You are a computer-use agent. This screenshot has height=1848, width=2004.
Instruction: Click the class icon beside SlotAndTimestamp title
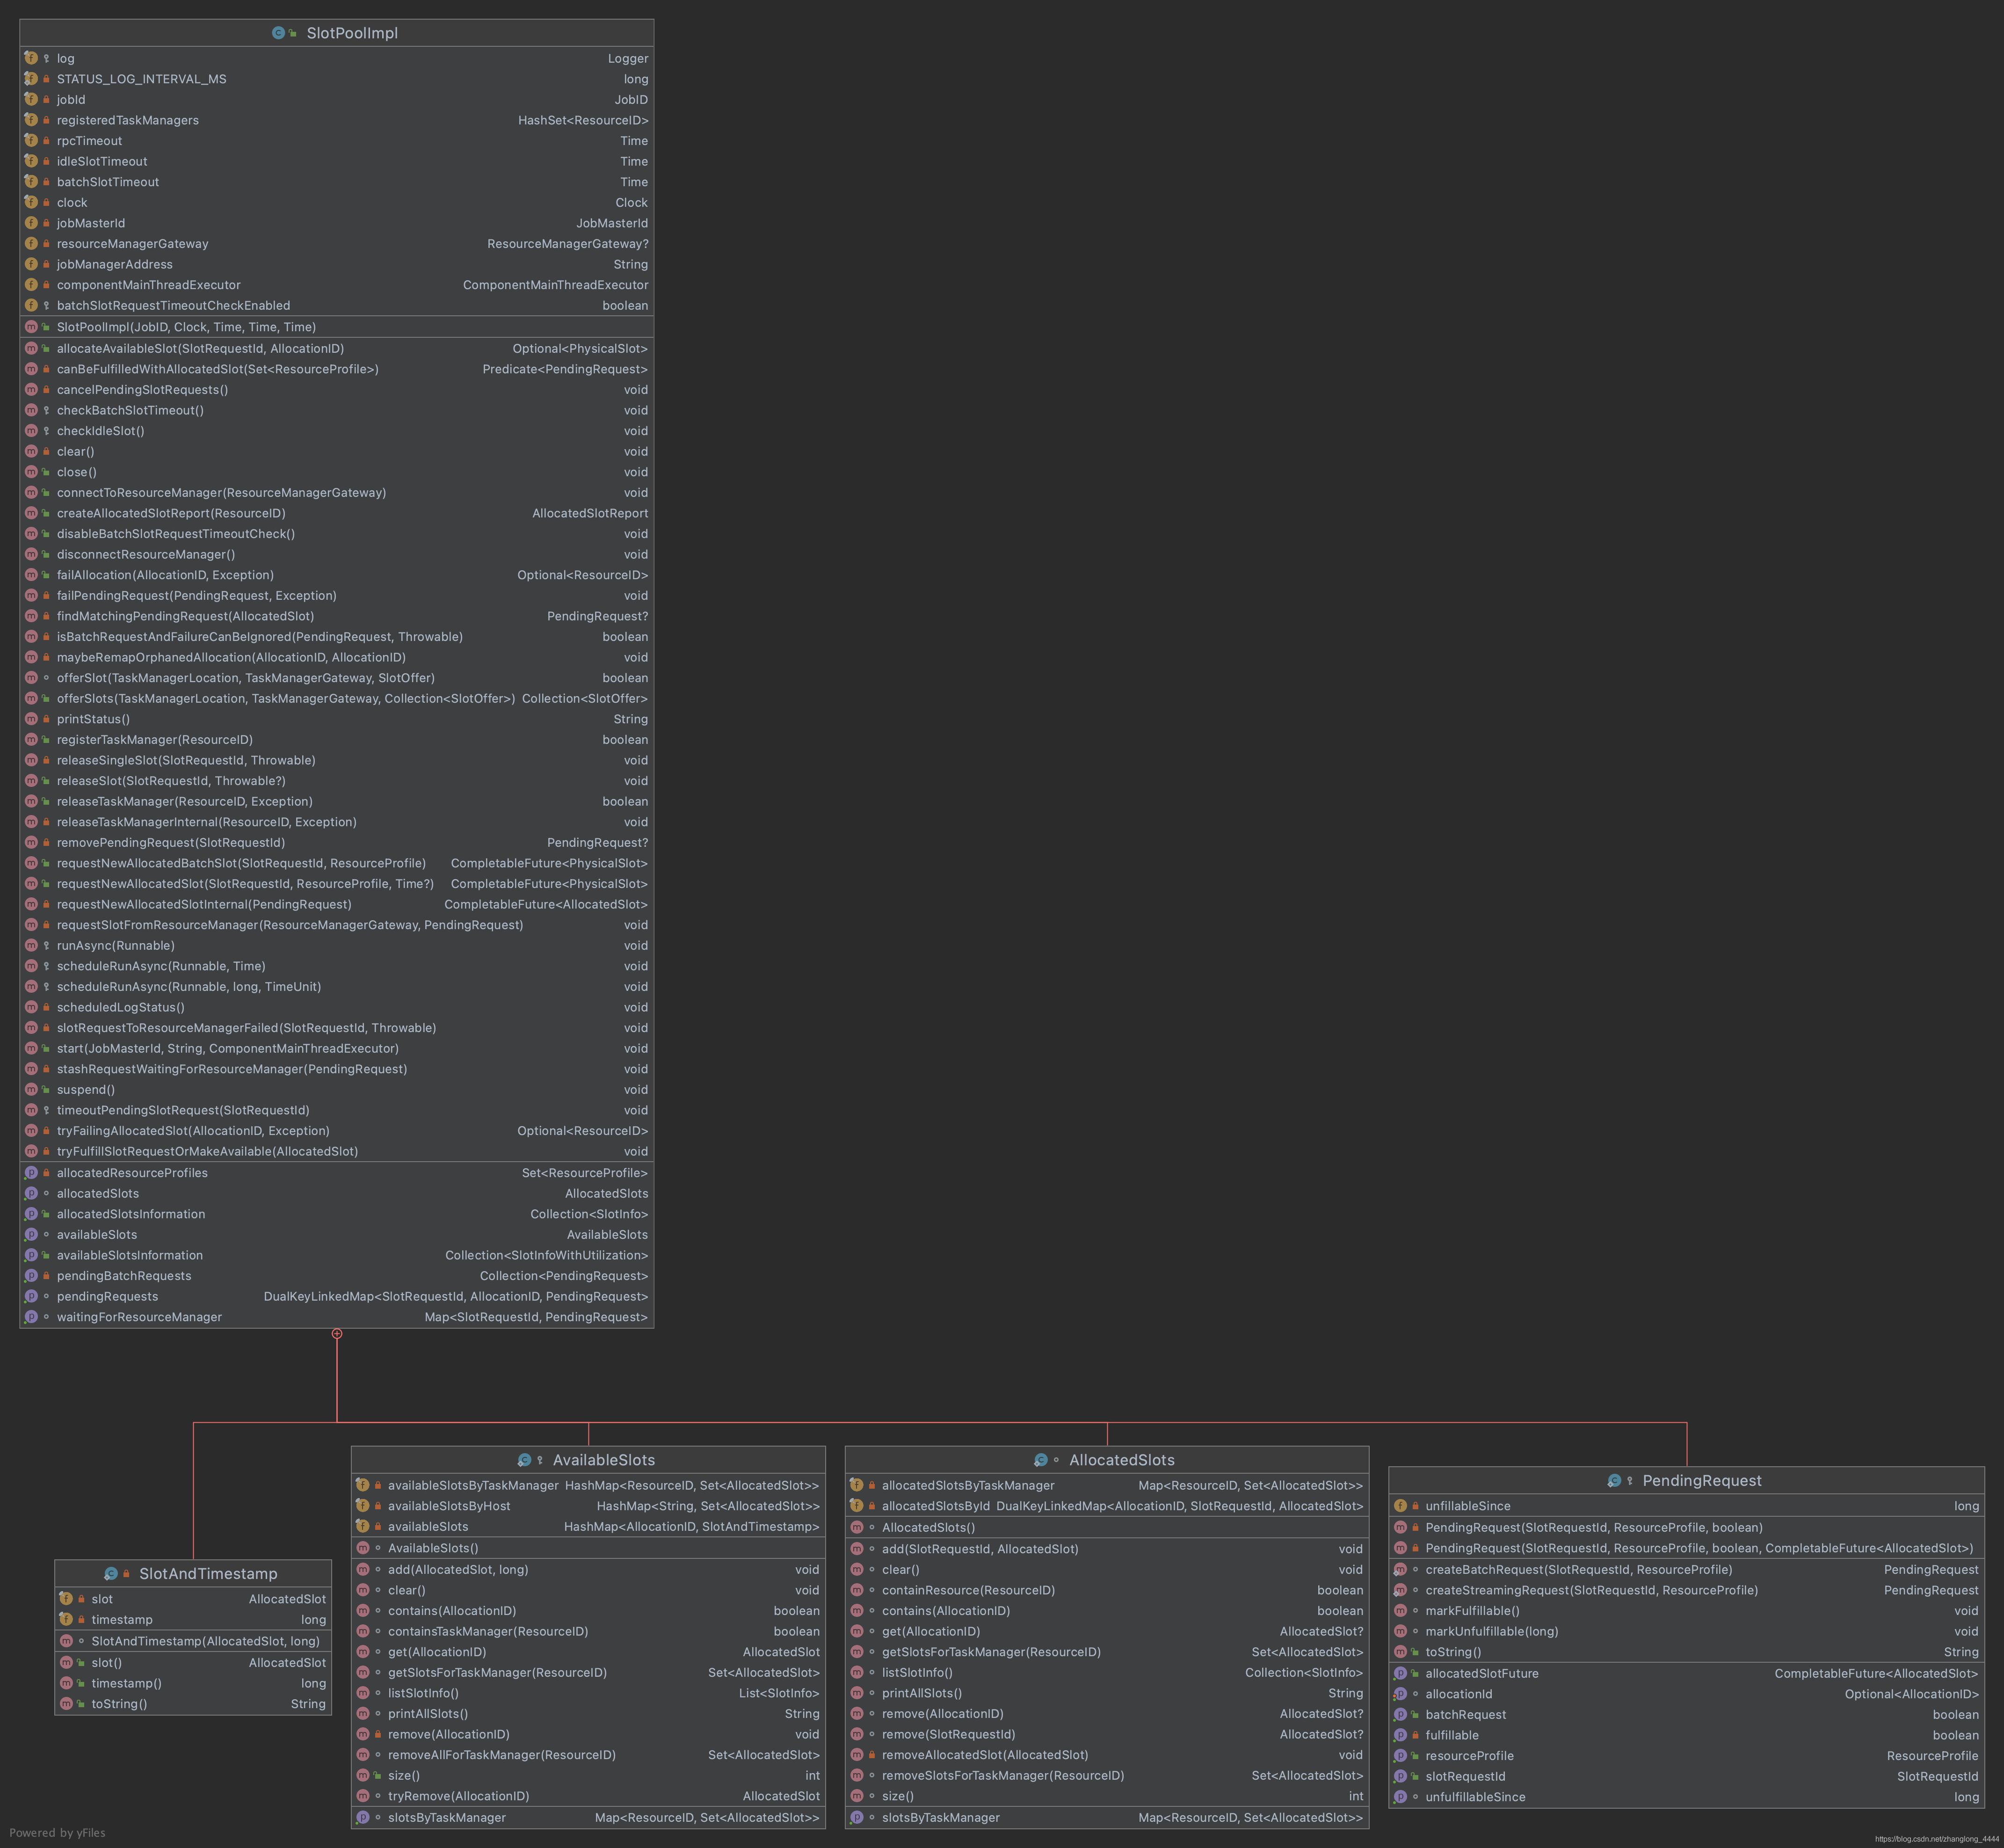tap(110, 1574)
